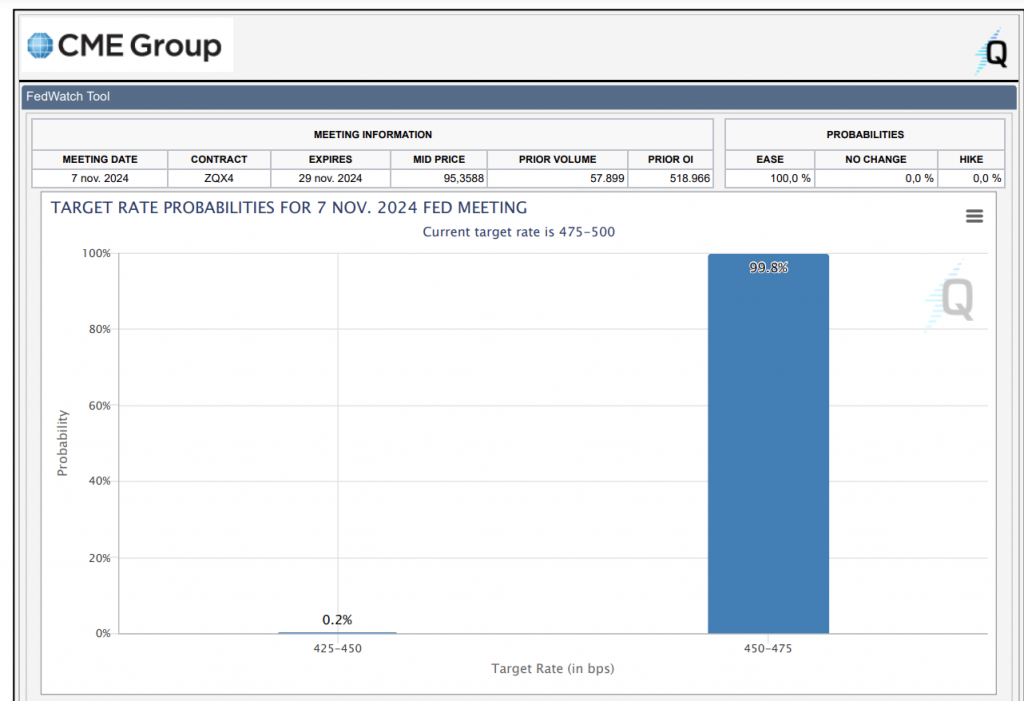Image resolution: width=1024 pixels, height=701 pixels.
Task: Click the EASE probability header
Action: tap(769, 159)
